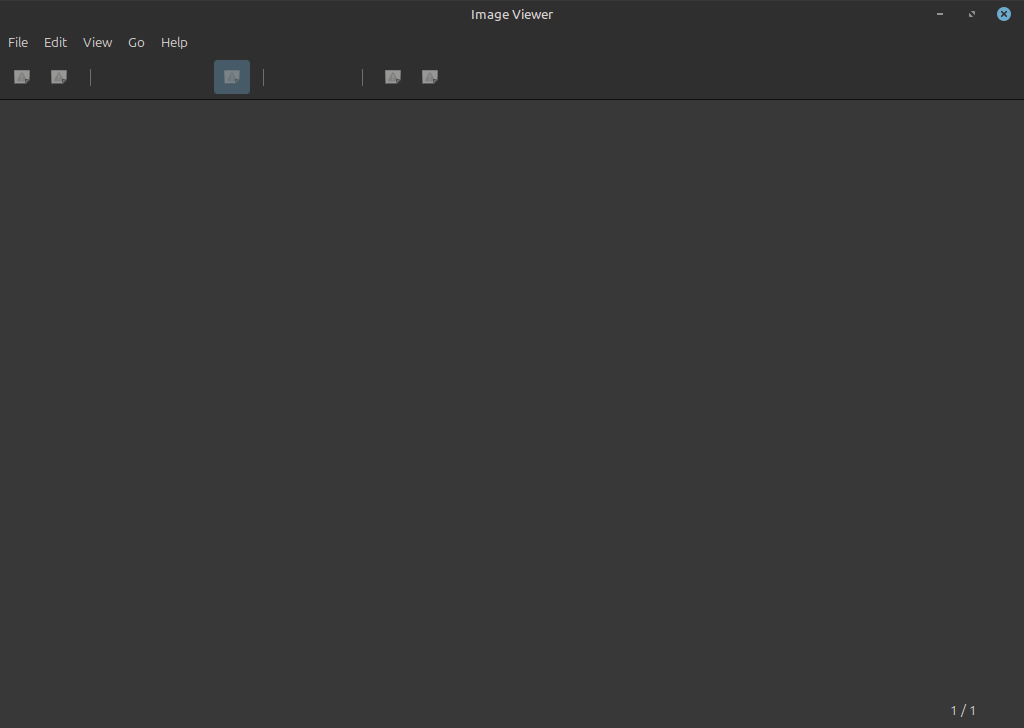Open the Go menu

(136, 42)
